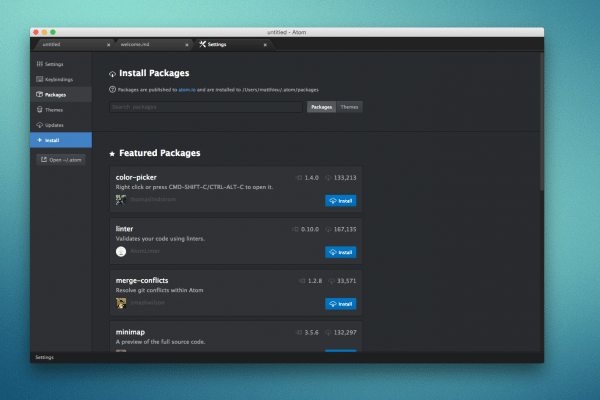This screenshot has height=400, width=600.
Task: Install the color-picker package
Action: tap(340, 200)
